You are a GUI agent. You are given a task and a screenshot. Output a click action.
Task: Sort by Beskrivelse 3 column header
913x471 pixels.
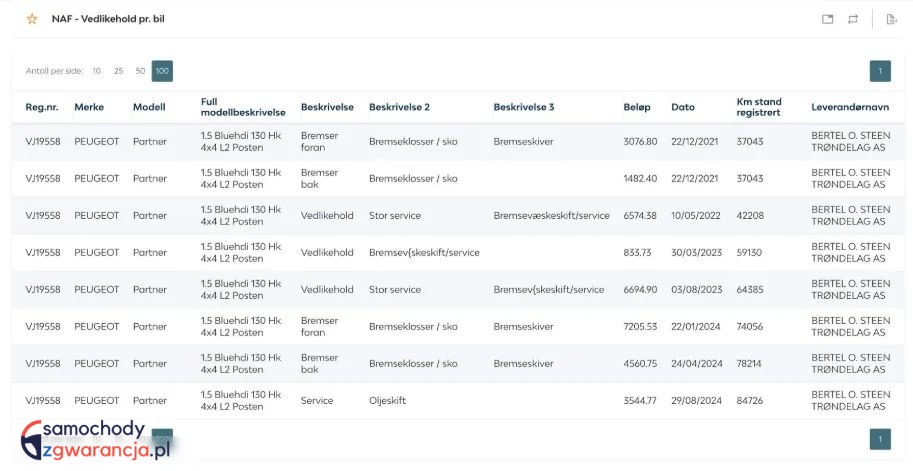tap(524, 107)
